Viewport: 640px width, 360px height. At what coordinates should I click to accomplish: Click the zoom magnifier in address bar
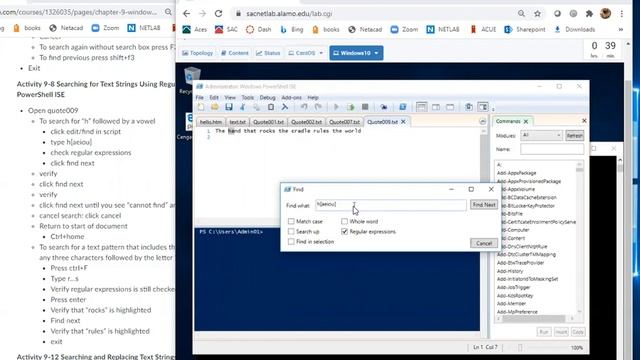pyautogui.click(x=521, y=13)
